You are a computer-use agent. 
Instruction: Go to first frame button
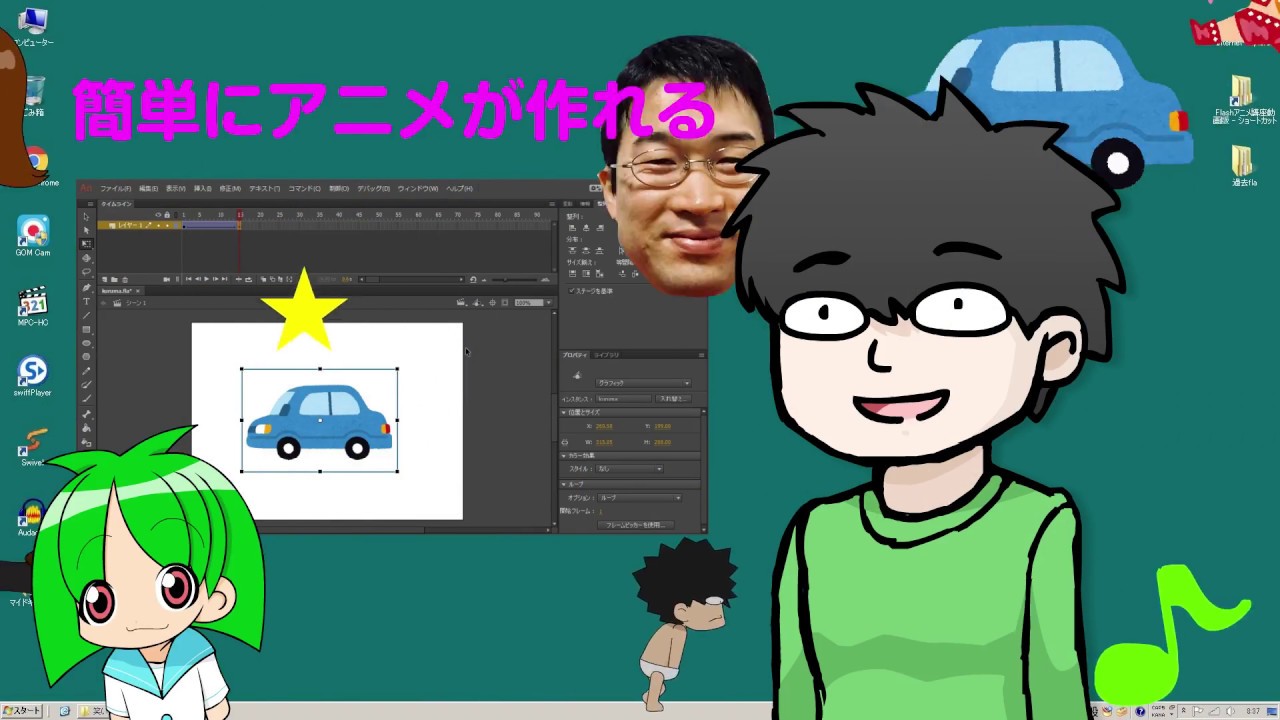pyautogui.click(x=188, y=279)
